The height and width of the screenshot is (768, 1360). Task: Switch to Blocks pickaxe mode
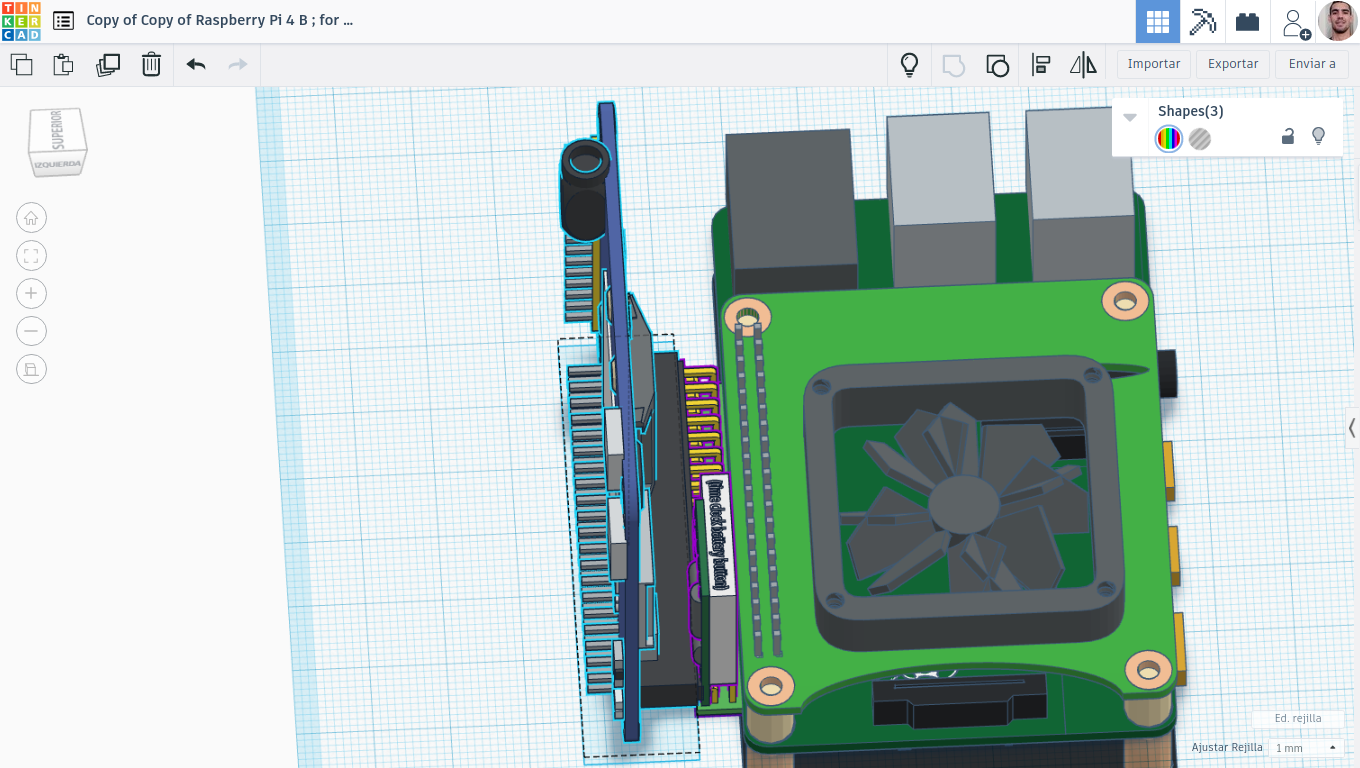1203,22
